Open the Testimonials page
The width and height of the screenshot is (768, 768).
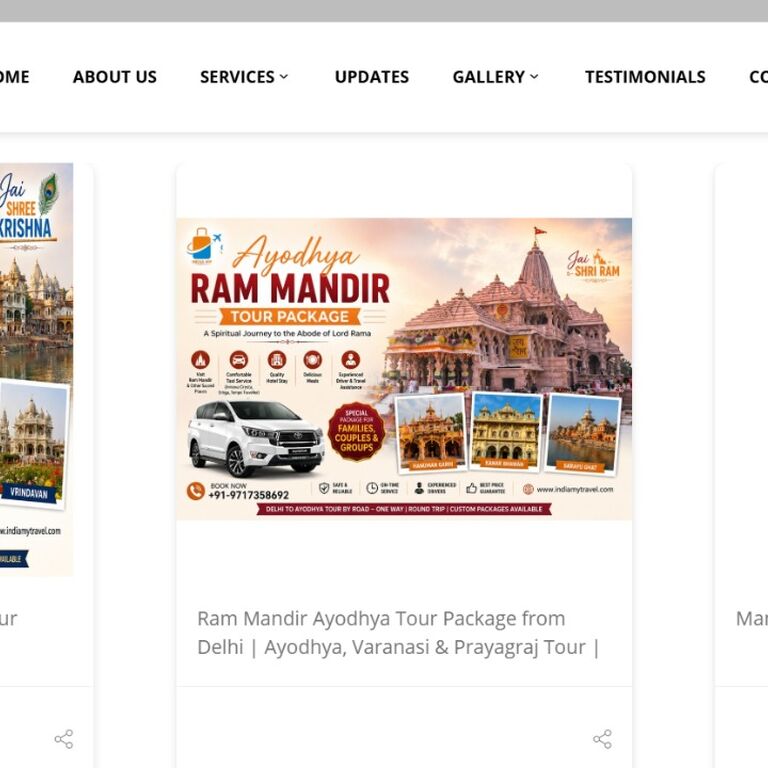tap(645, 77)
